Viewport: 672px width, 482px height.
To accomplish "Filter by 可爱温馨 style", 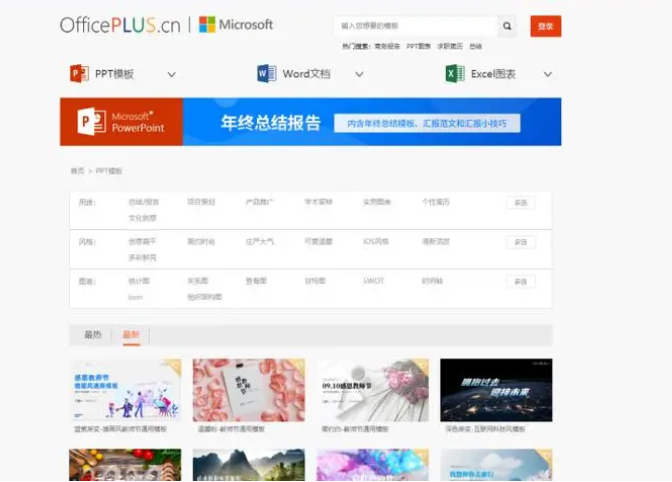I will pyautogui.click(x=318, y=241).
